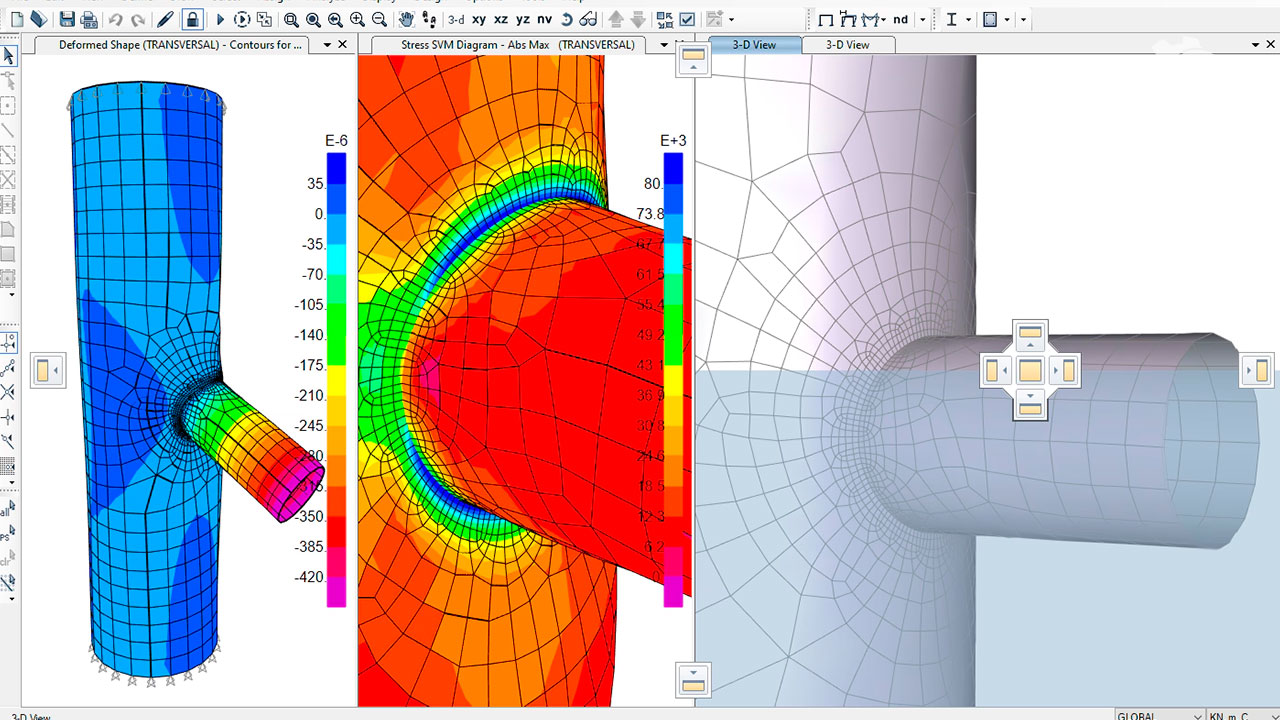This screenshot has height=720, width=1280.
Task: Toggle the Lock/Unlock model padlock
Action: click(x=192, y=19)
